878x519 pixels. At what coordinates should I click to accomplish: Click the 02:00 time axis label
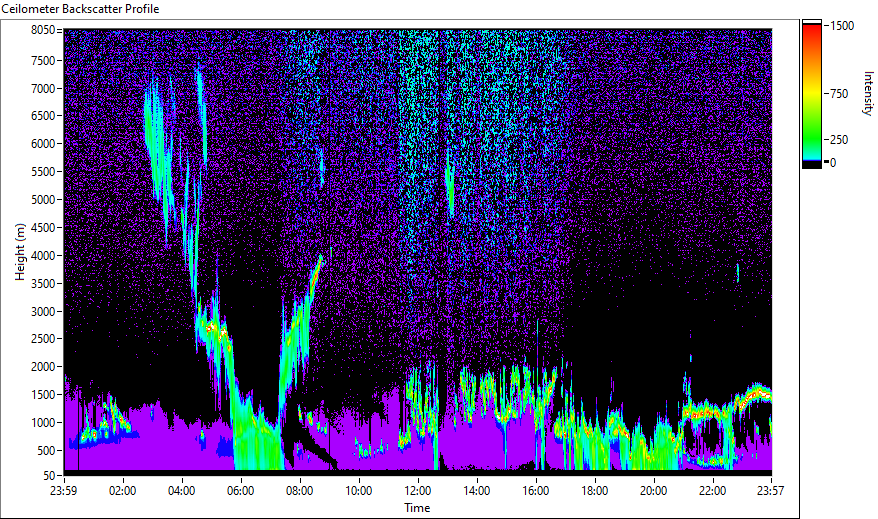(x=123, y=491)
